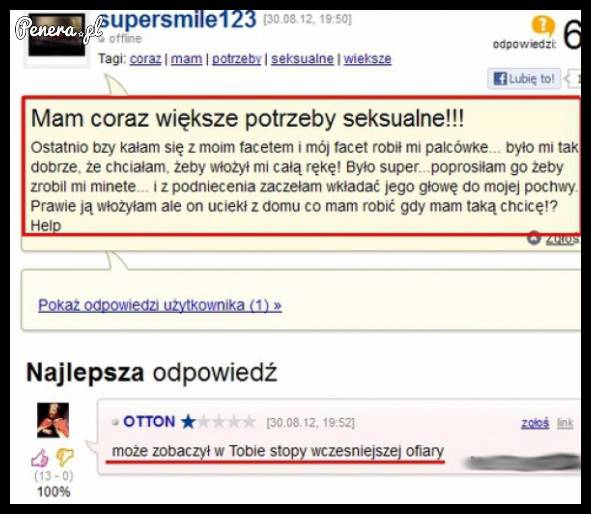Click the orange question mark icon
This screenshot has width=591, height=514.
[542, 26]
